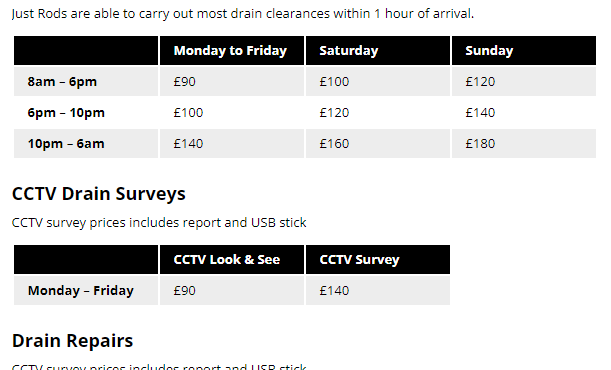Click the £90 CCTV Look & See price
This screenshot has width=611, height=370.
(x=232, y=291)
